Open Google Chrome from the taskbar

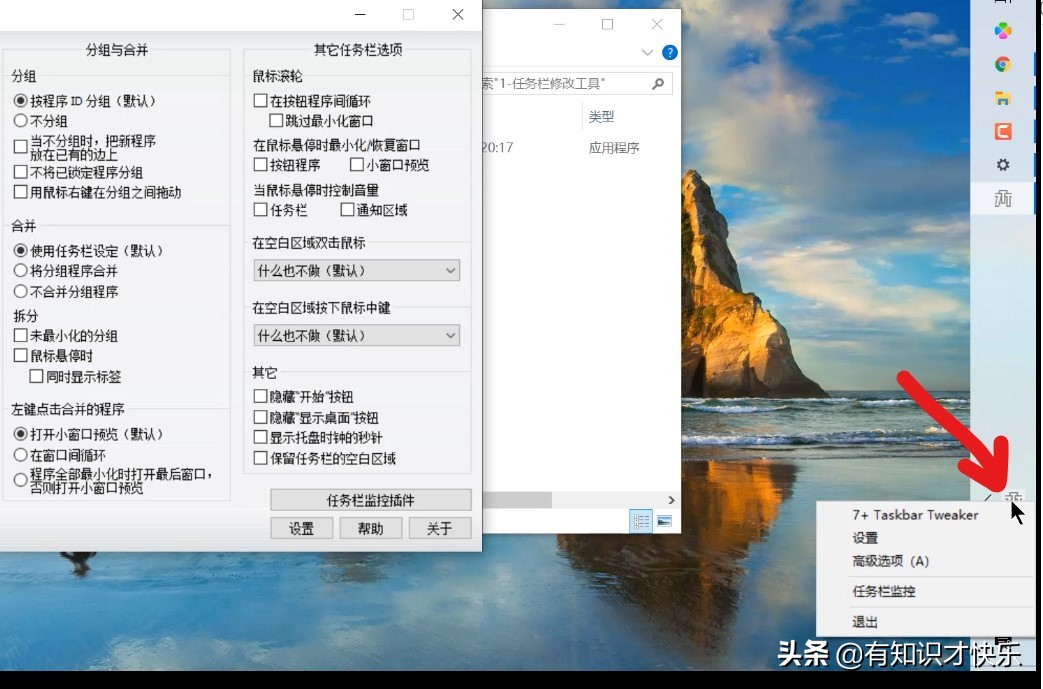coord(1003,63)
